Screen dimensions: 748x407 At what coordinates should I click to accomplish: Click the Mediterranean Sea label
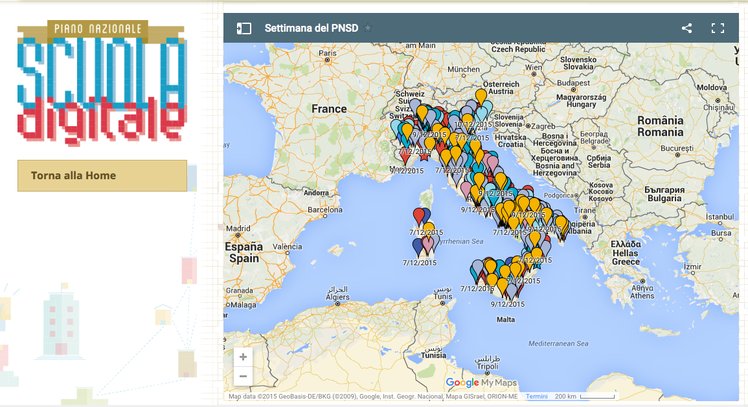pos(559,344)
